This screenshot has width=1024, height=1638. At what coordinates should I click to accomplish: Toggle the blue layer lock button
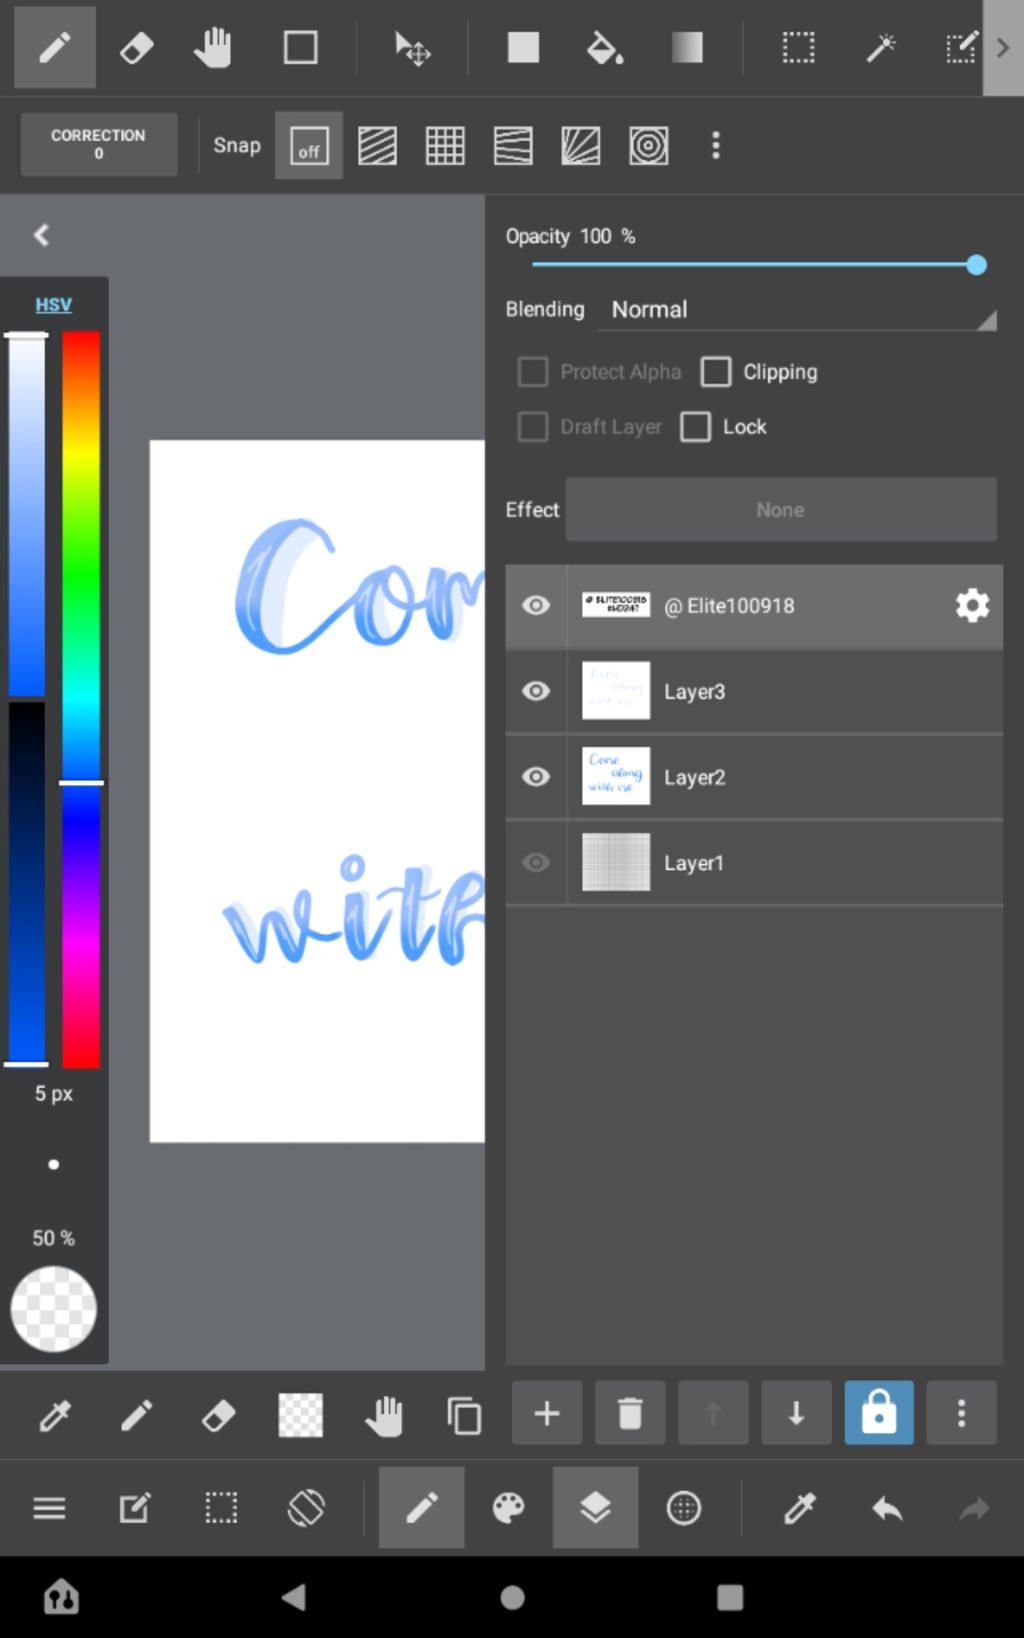coord(879,1413)
